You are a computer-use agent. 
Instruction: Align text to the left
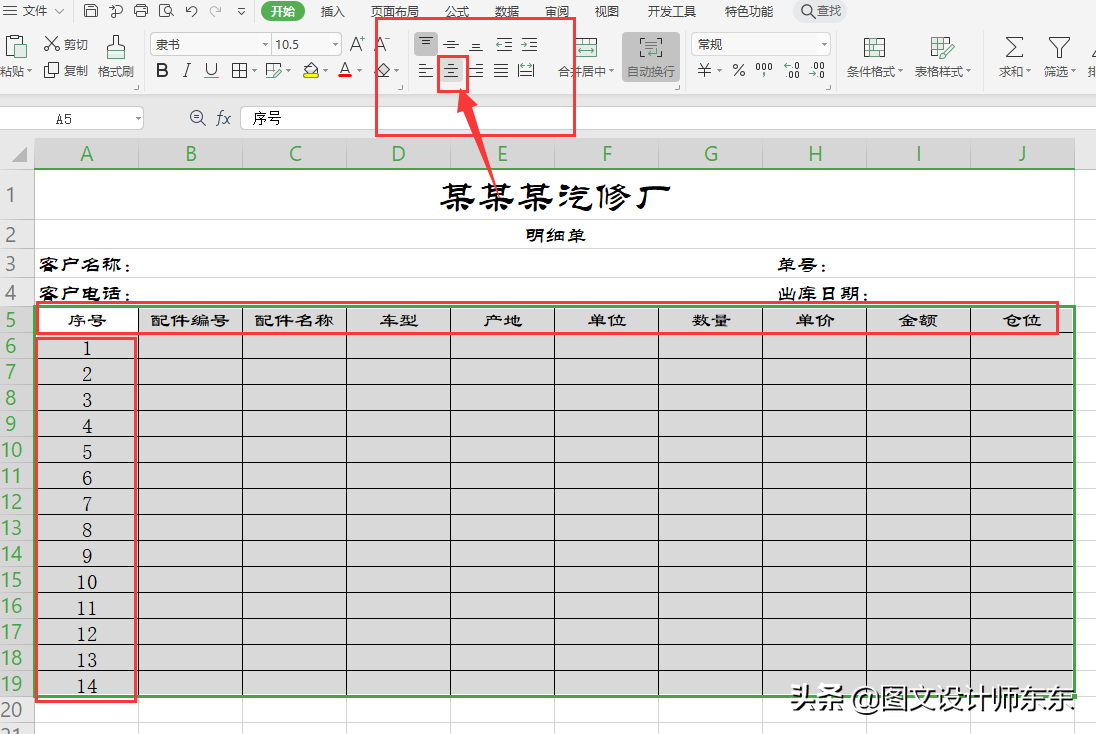pyautogui.click(x=426, y=71)
